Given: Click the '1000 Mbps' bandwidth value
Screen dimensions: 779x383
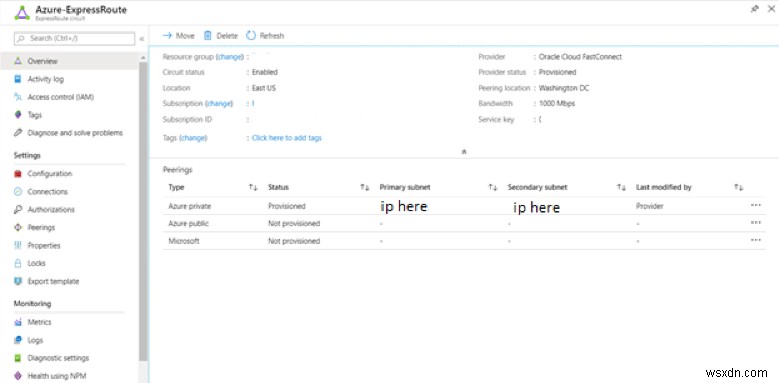Looking at the screenshot, I should (x=557, y=104).
